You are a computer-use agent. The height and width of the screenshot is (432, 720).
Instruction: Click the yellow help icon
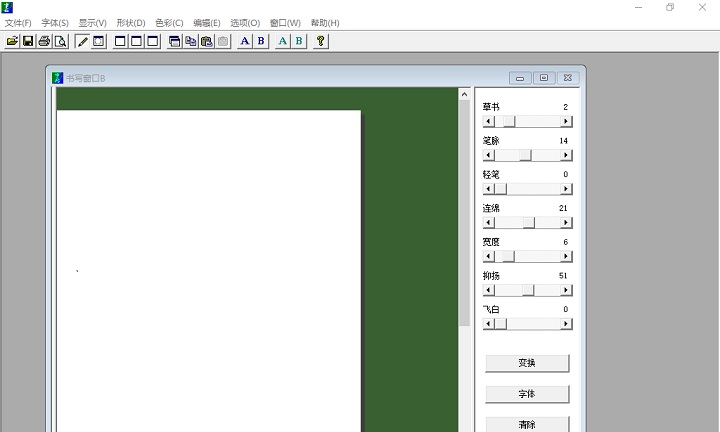coord(321,41)
